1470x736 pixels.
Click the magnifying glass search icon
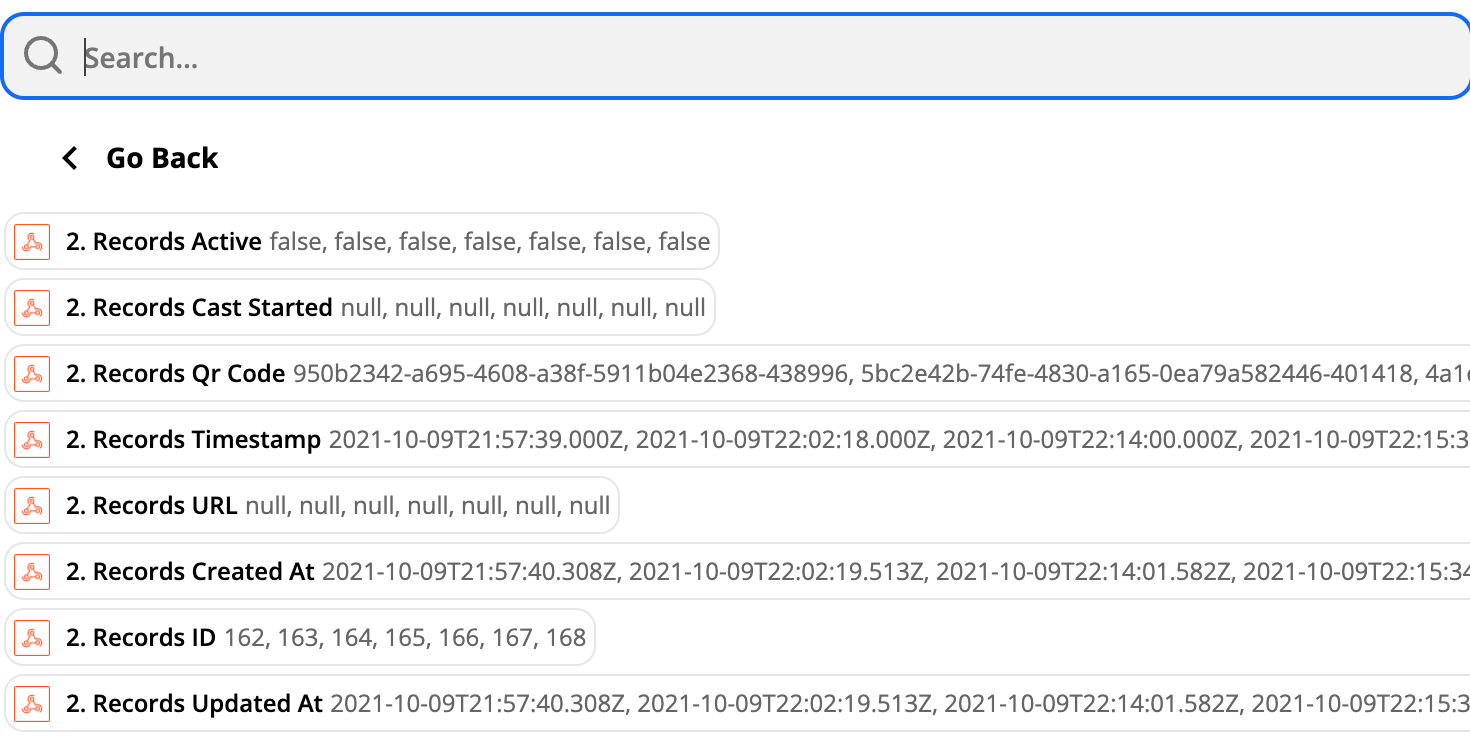(x=44, y=57)
